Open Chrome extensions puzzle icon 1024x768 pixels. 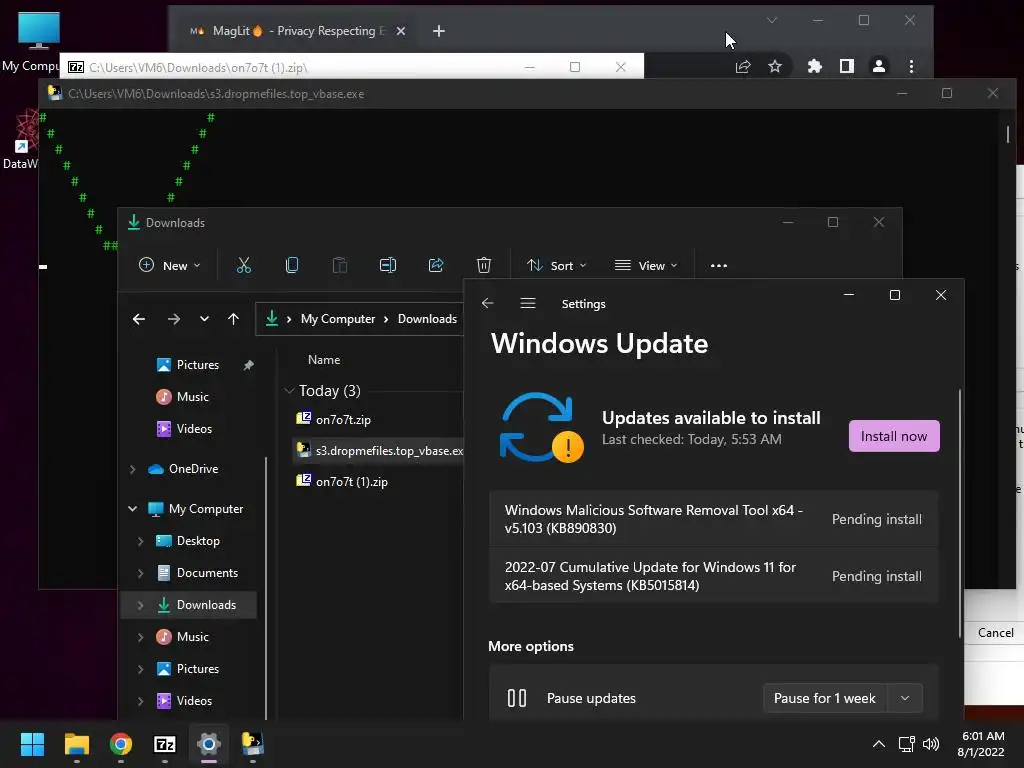pos(814,66)
